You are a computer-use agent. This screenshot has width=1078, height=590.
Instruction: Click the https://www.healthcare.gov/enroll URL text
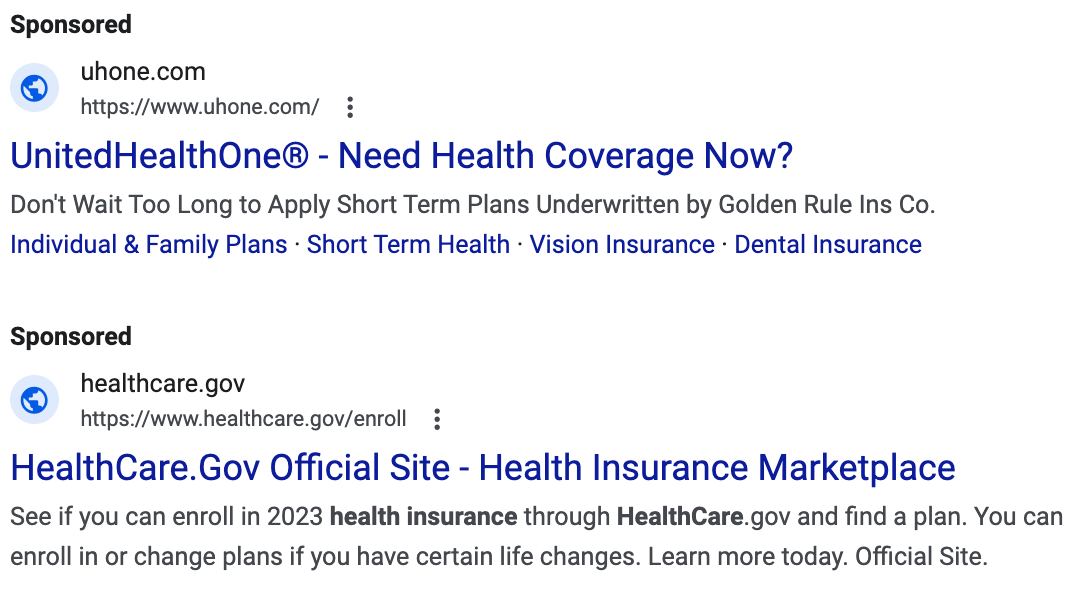coord(243,419)
